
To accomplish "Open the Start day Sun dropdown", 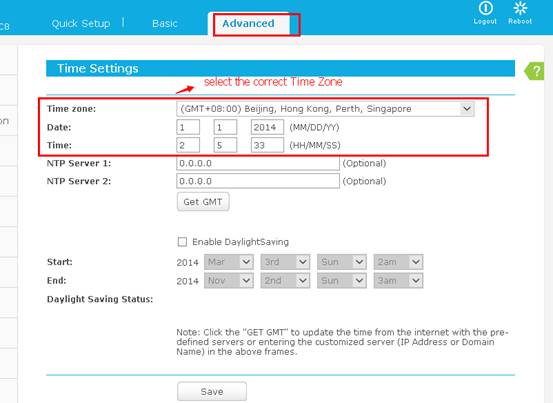I will (x=342, y=262).
